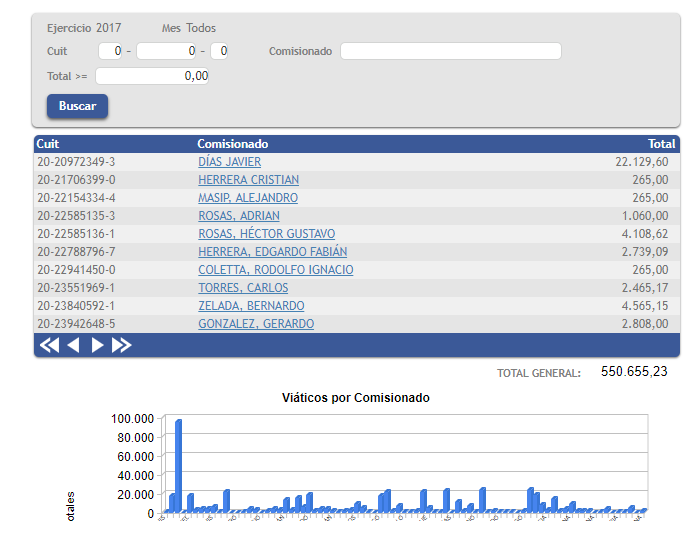Go to next page of results

click(97, 345)
